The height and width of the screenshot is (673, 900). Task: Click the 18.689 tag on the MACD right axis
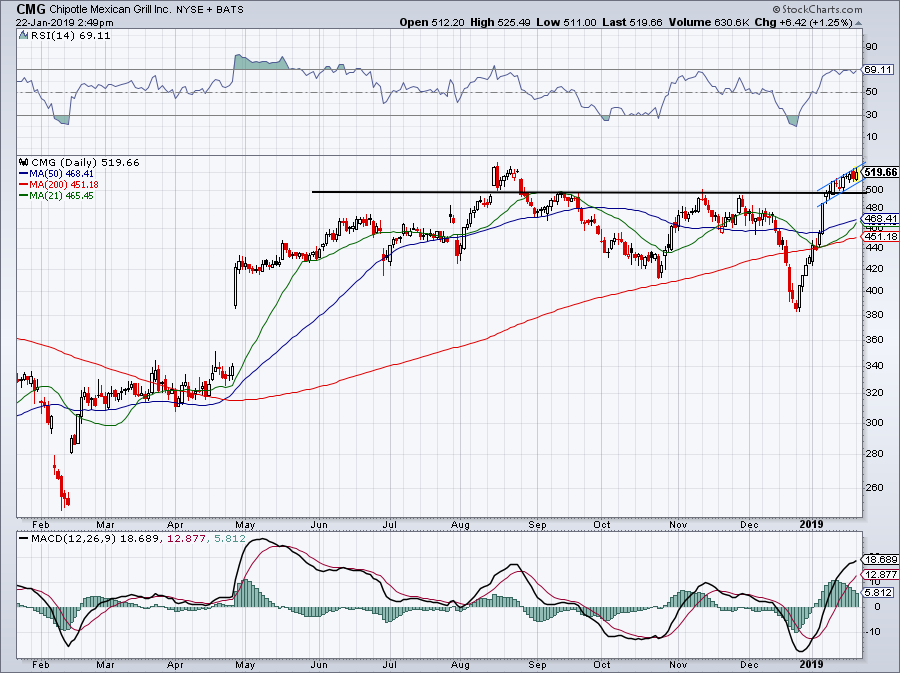click(880, 559)
